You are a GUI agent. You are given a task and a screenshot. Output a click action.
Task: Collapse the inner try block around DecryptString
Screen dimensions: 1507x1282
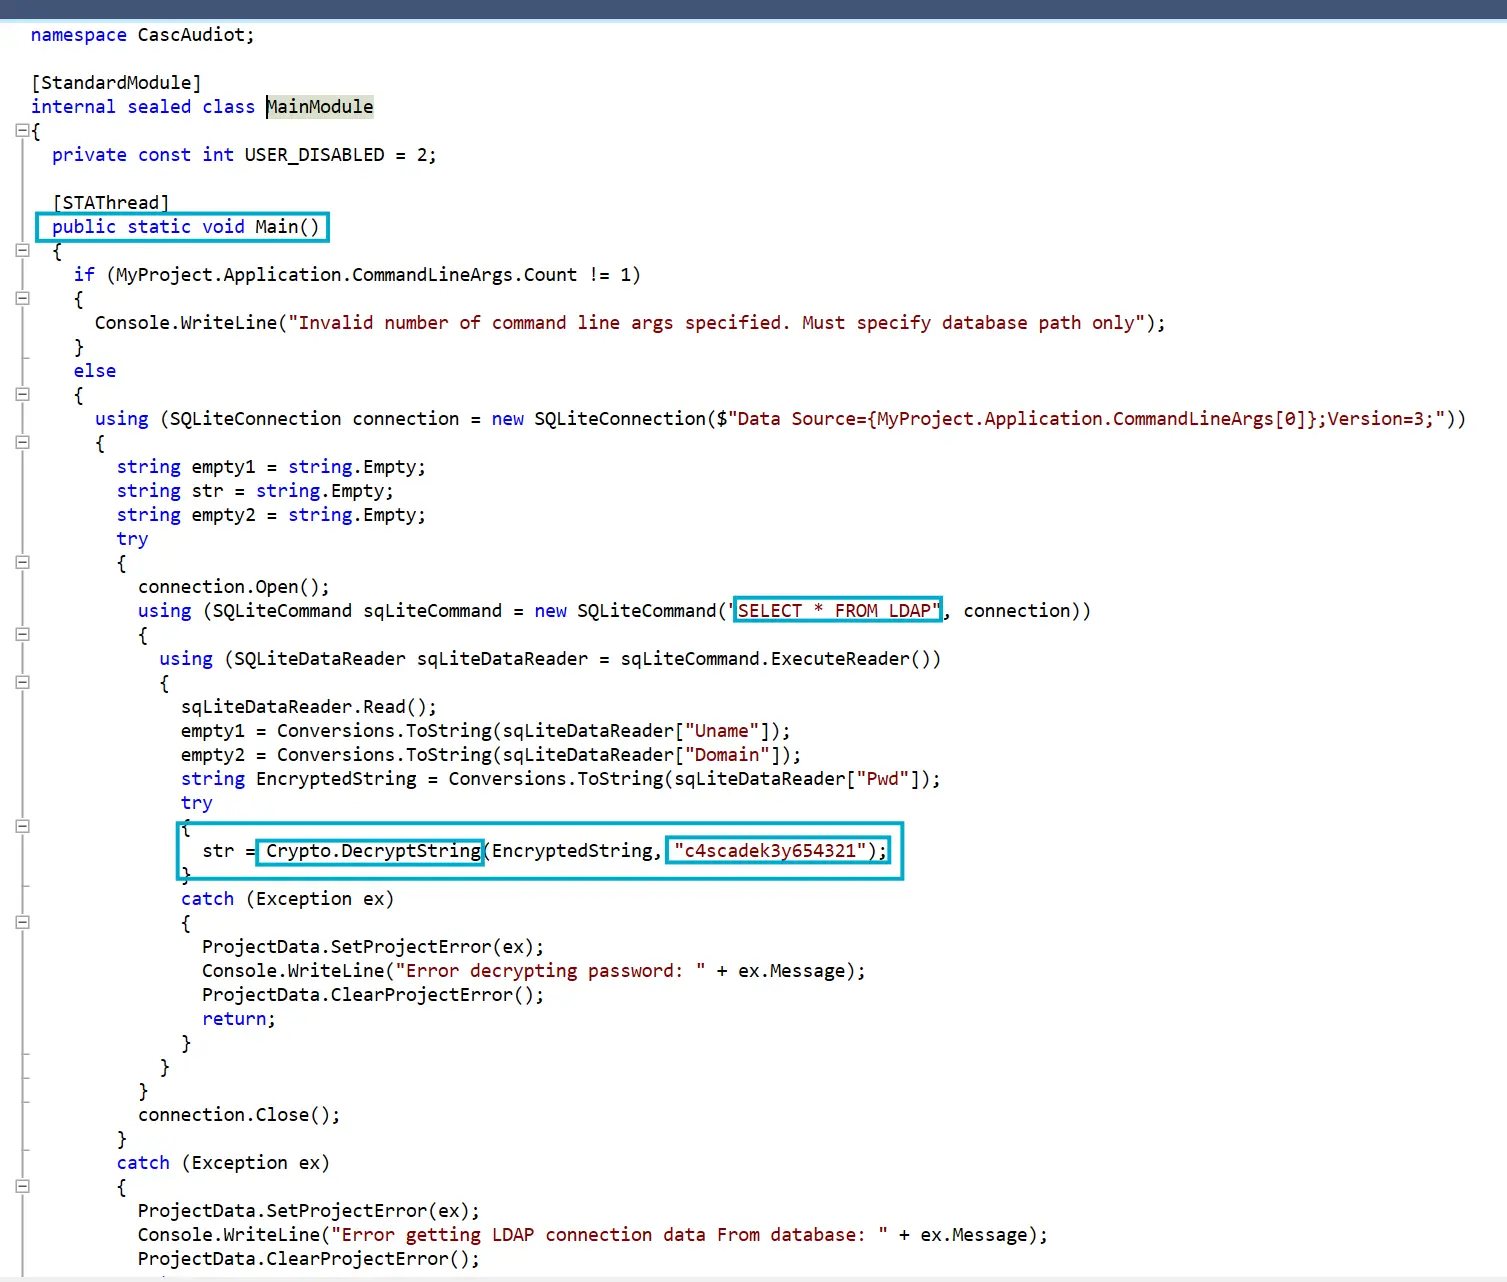click(22, 826)
